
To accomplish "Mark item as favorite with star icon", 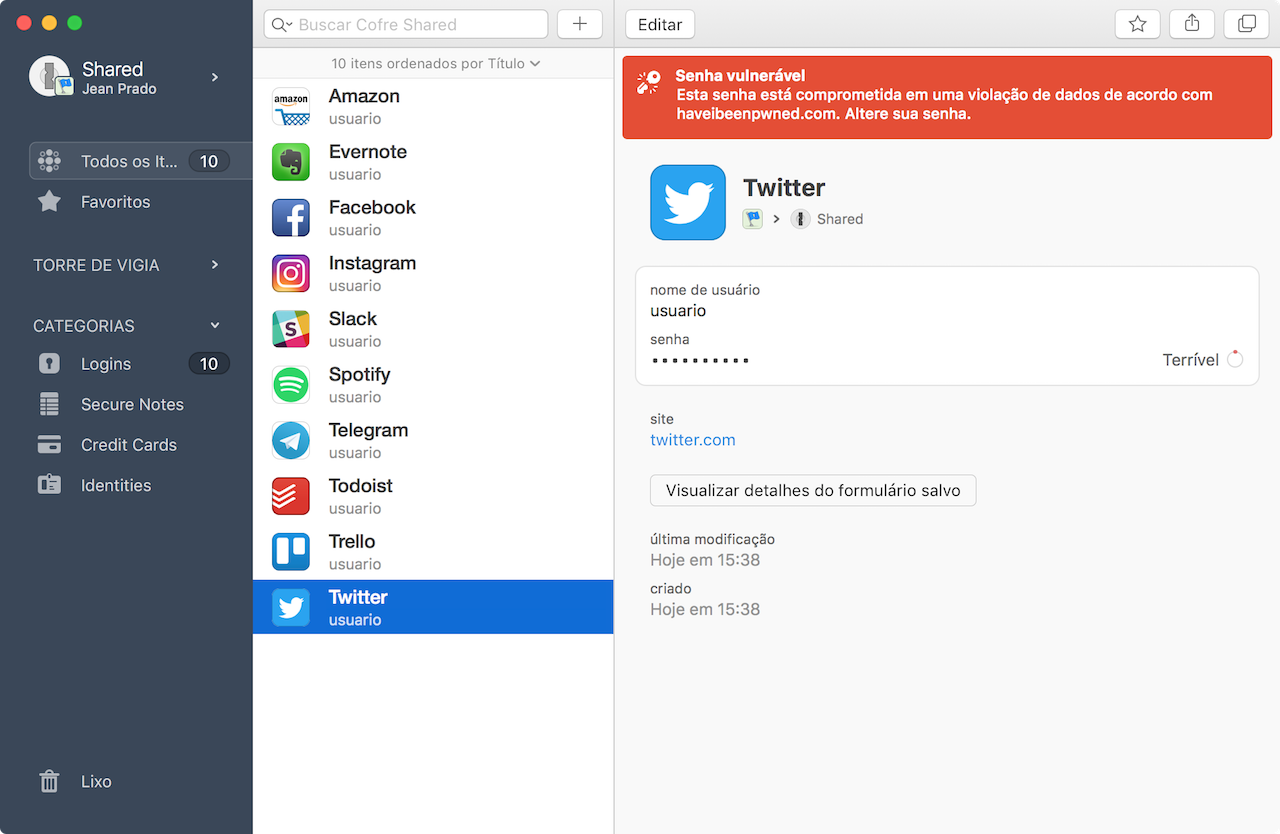I will 1137,24.
